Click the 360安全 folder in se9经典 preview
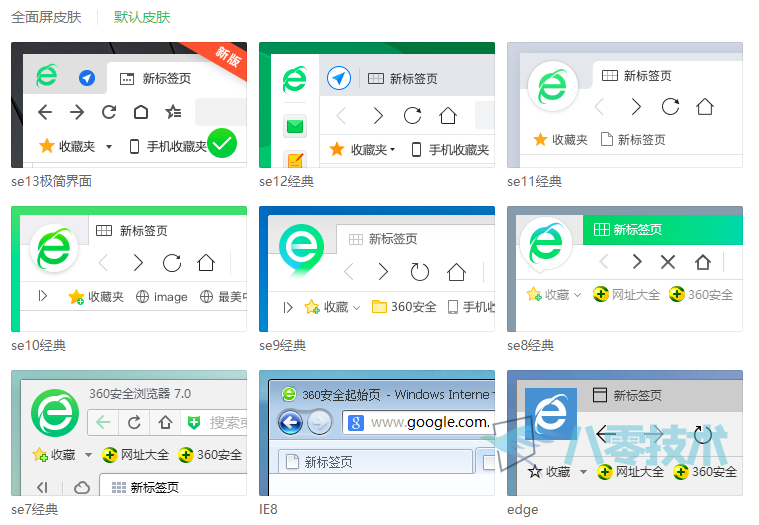 (404, 307)
